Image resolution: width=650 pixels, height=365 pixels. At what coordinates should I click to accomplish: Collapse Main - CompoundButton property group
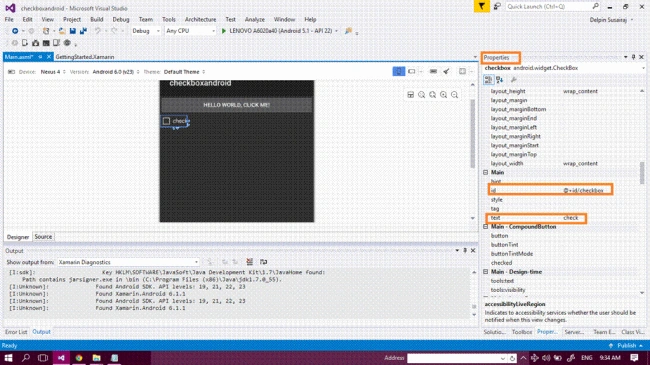pyautogui.click(x=485, y=227)
